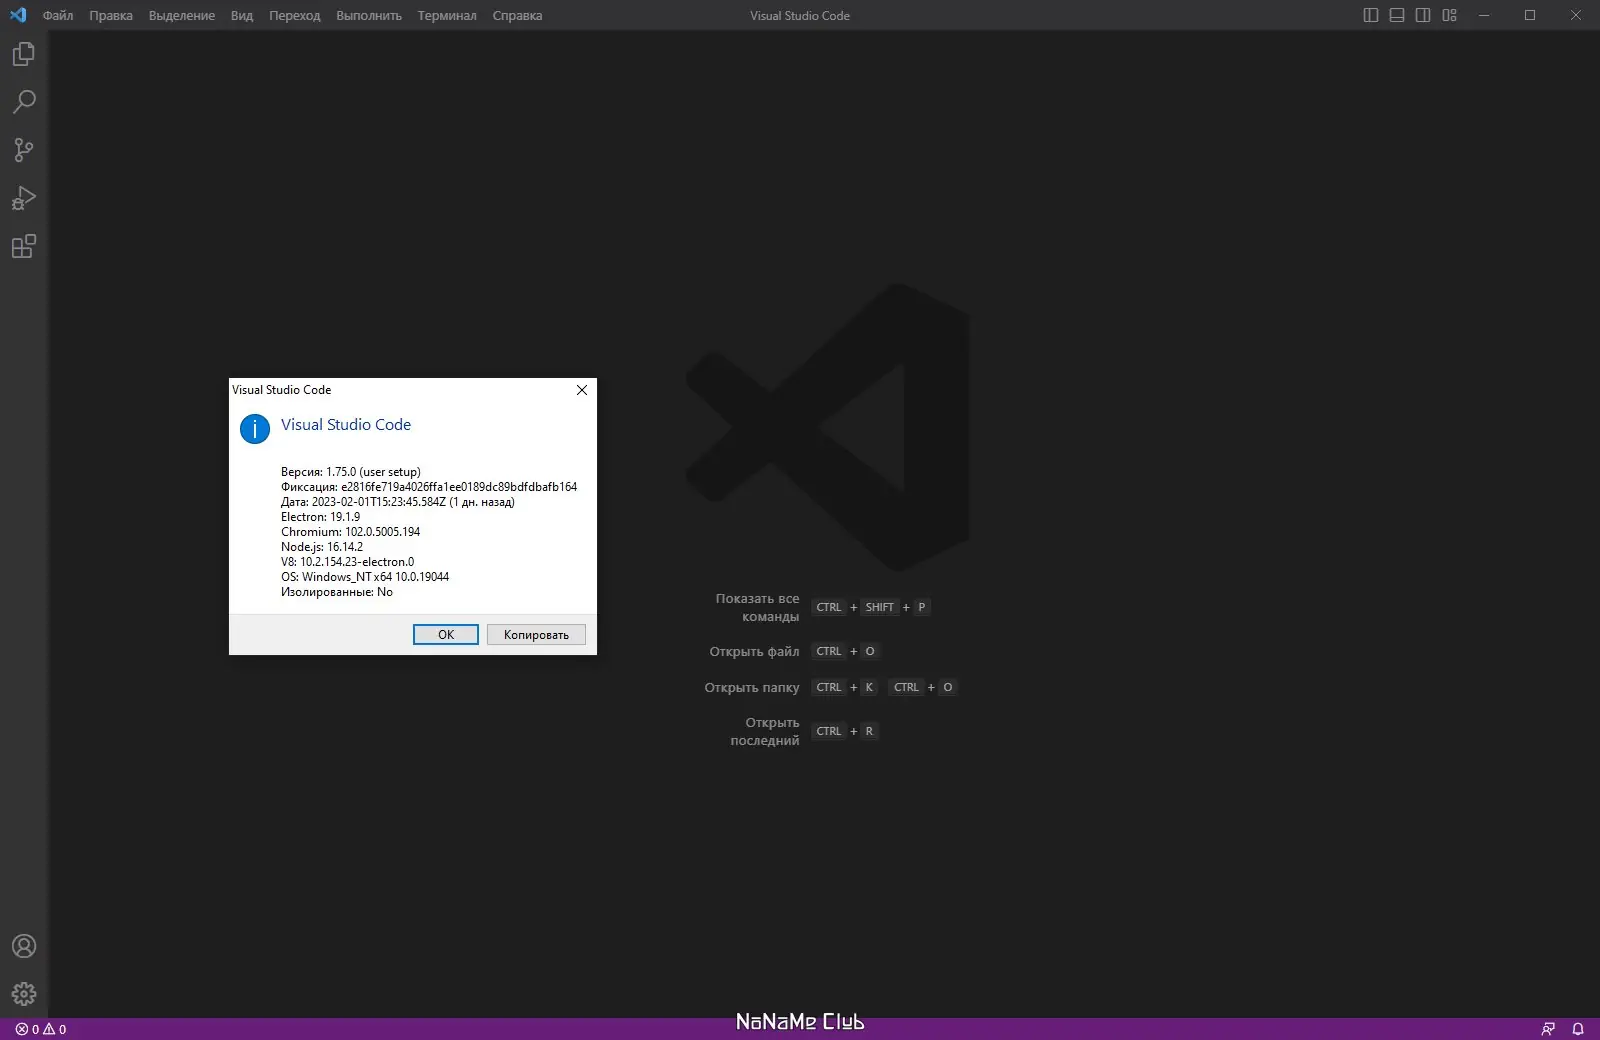Maximize the Visual Studio Code window

1530,15
